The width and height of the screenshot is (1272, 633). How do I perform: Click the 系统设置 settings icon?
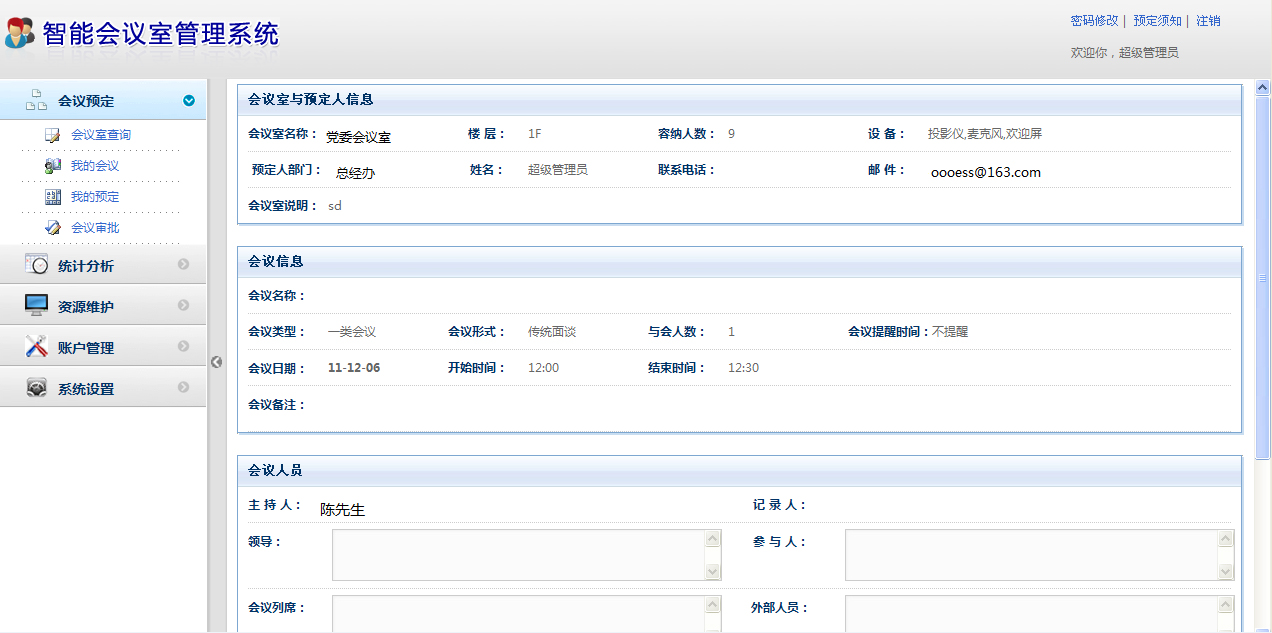pyautogui.click(x=37, y=388)
